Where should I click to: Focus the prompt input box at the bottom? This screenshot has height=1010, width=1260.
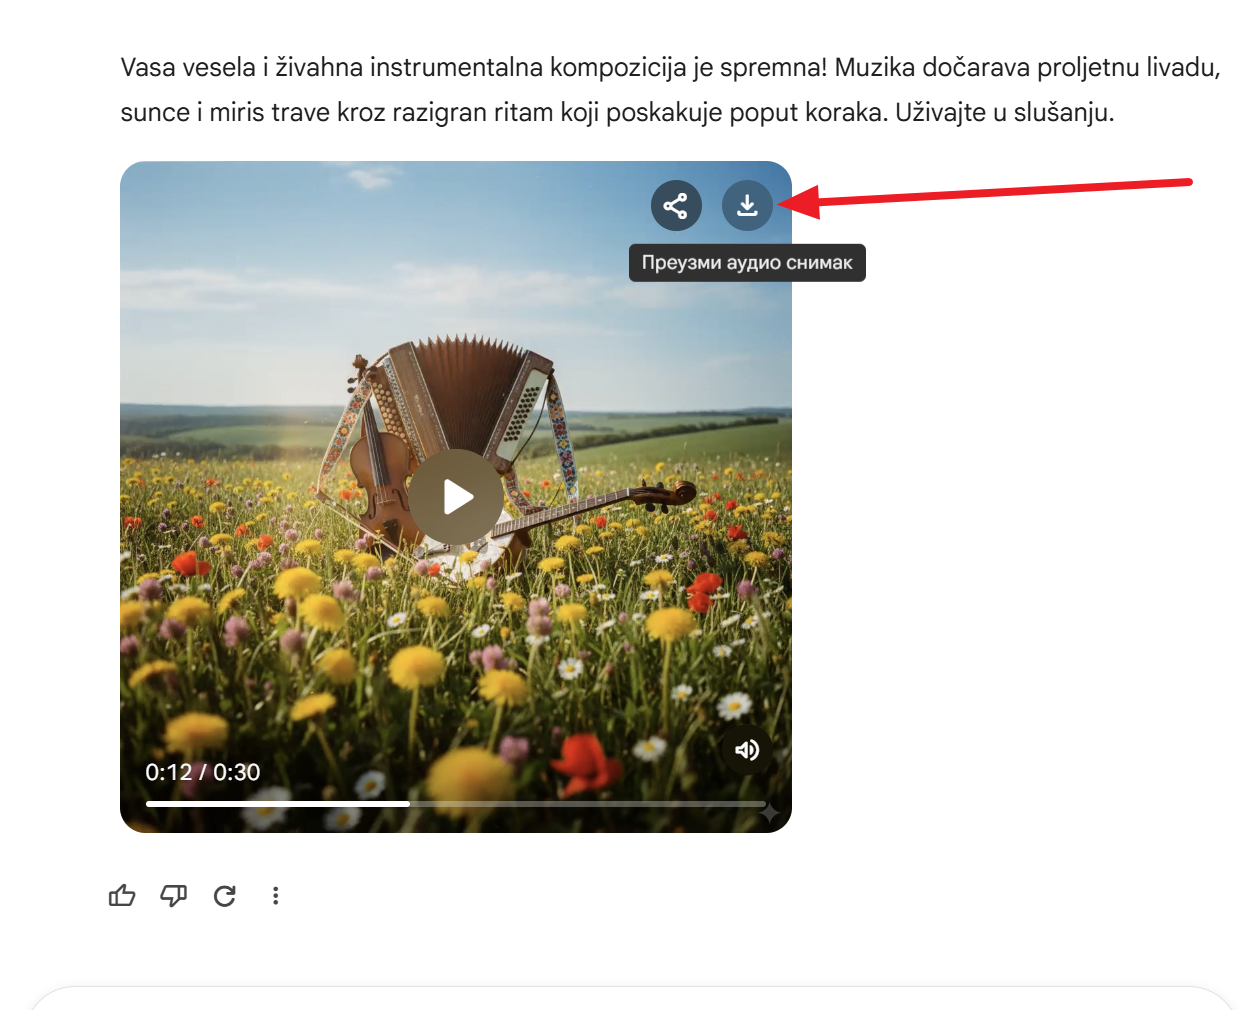[630, 998]
